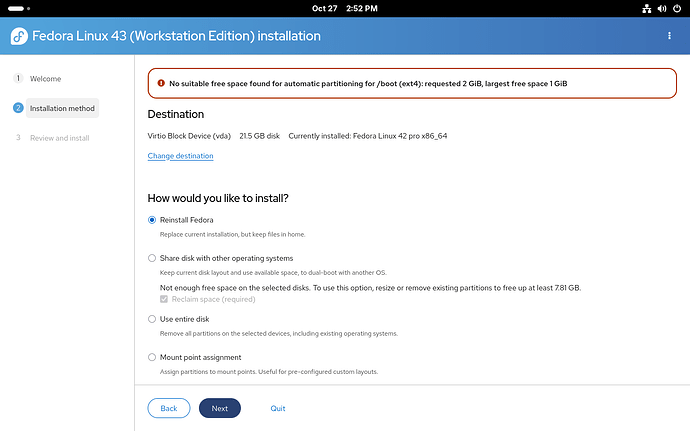690x431 pixels.
Task: Click the Destination heading
Action: (176, 114)
